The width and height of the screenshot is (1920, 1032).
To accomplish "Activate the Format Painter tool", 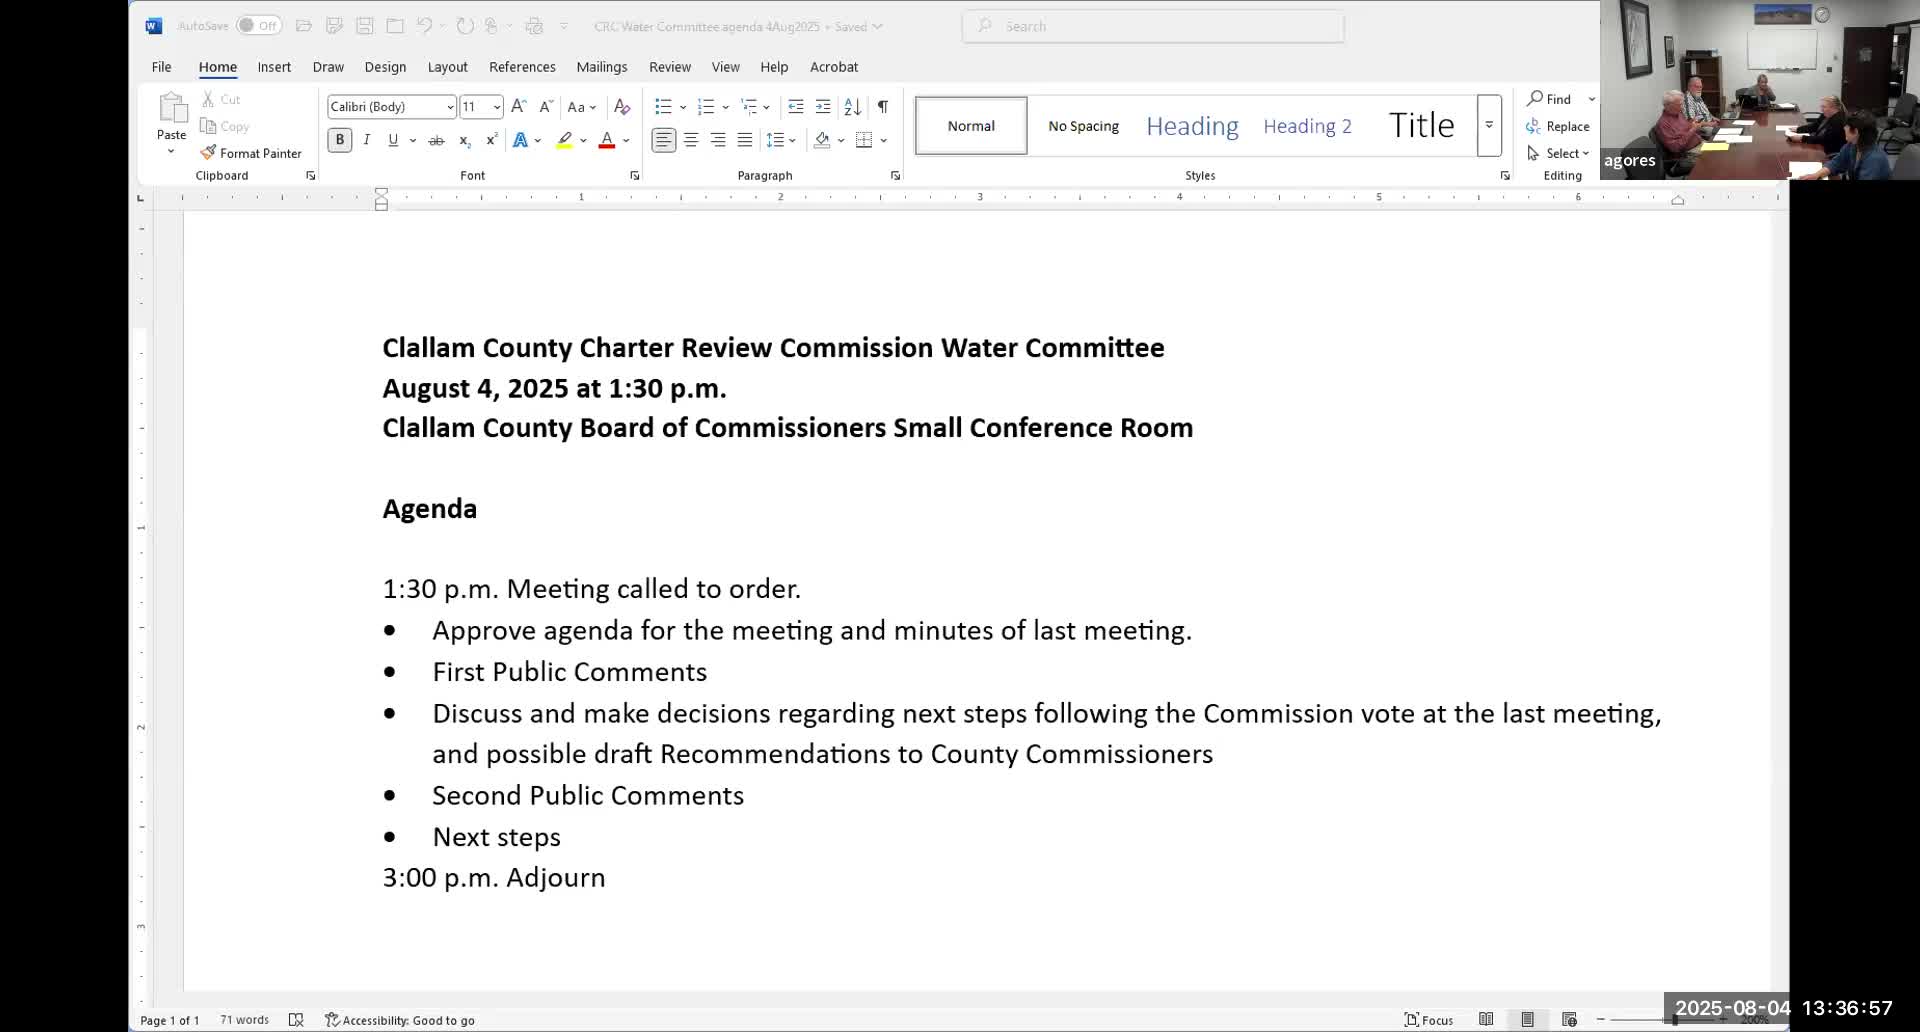I will (x=251, y=153).
